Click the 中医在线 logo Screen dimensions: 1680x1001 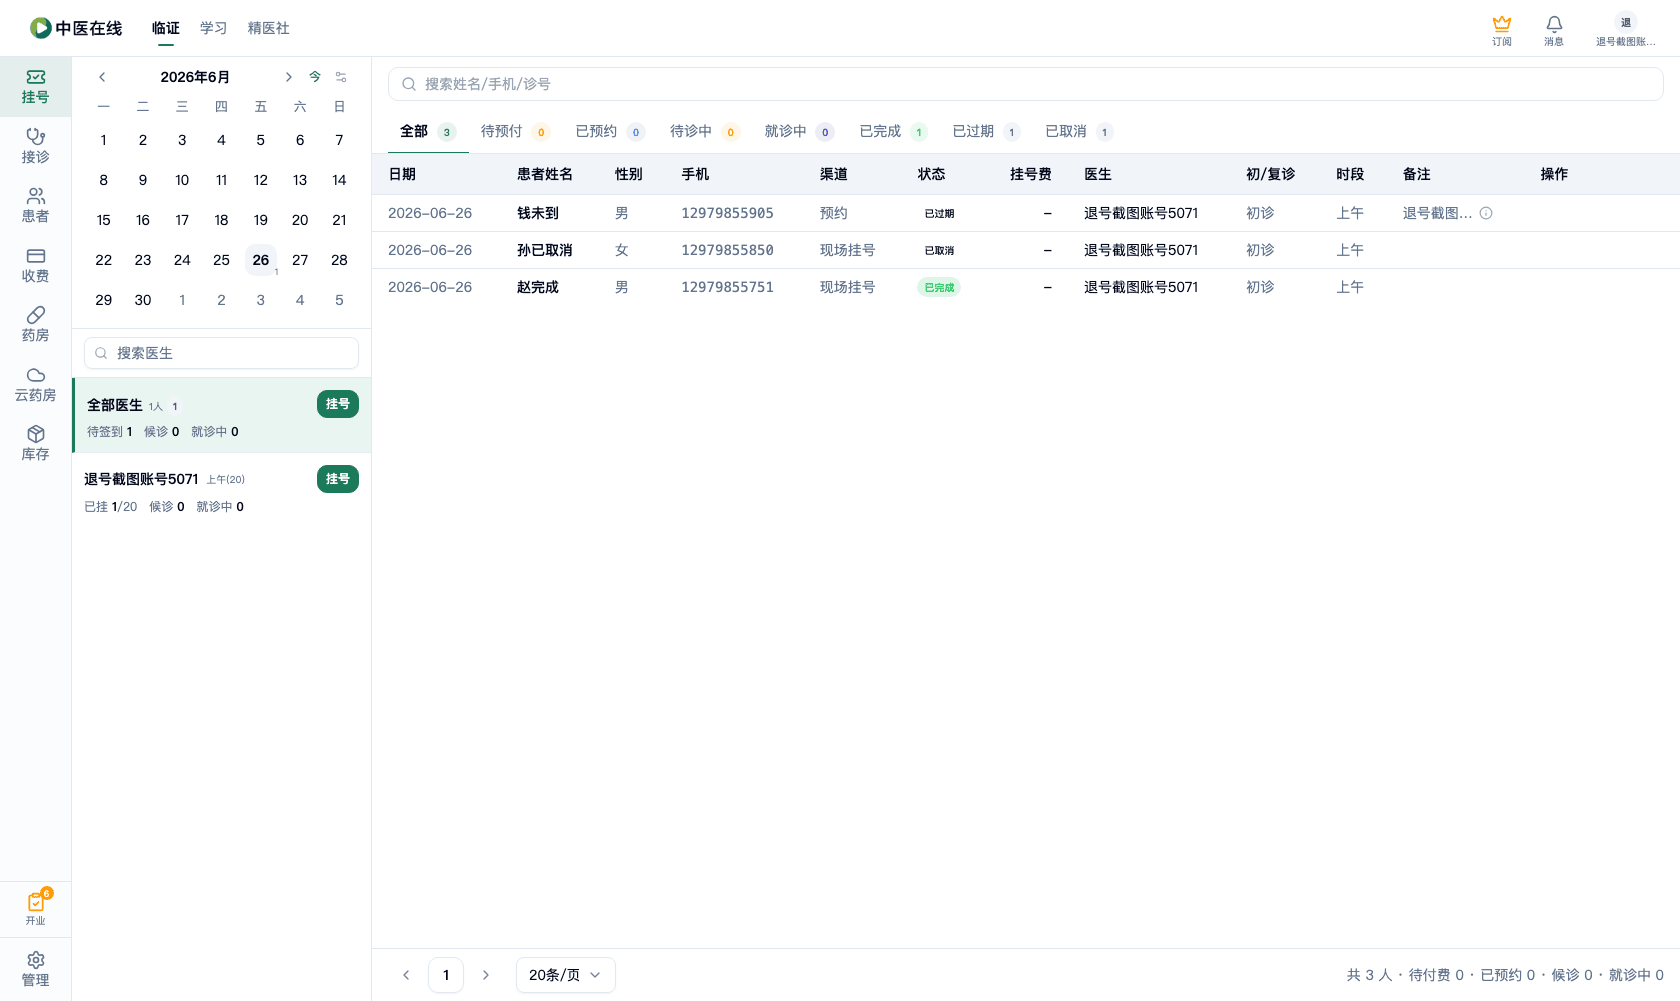coord(76,28)
